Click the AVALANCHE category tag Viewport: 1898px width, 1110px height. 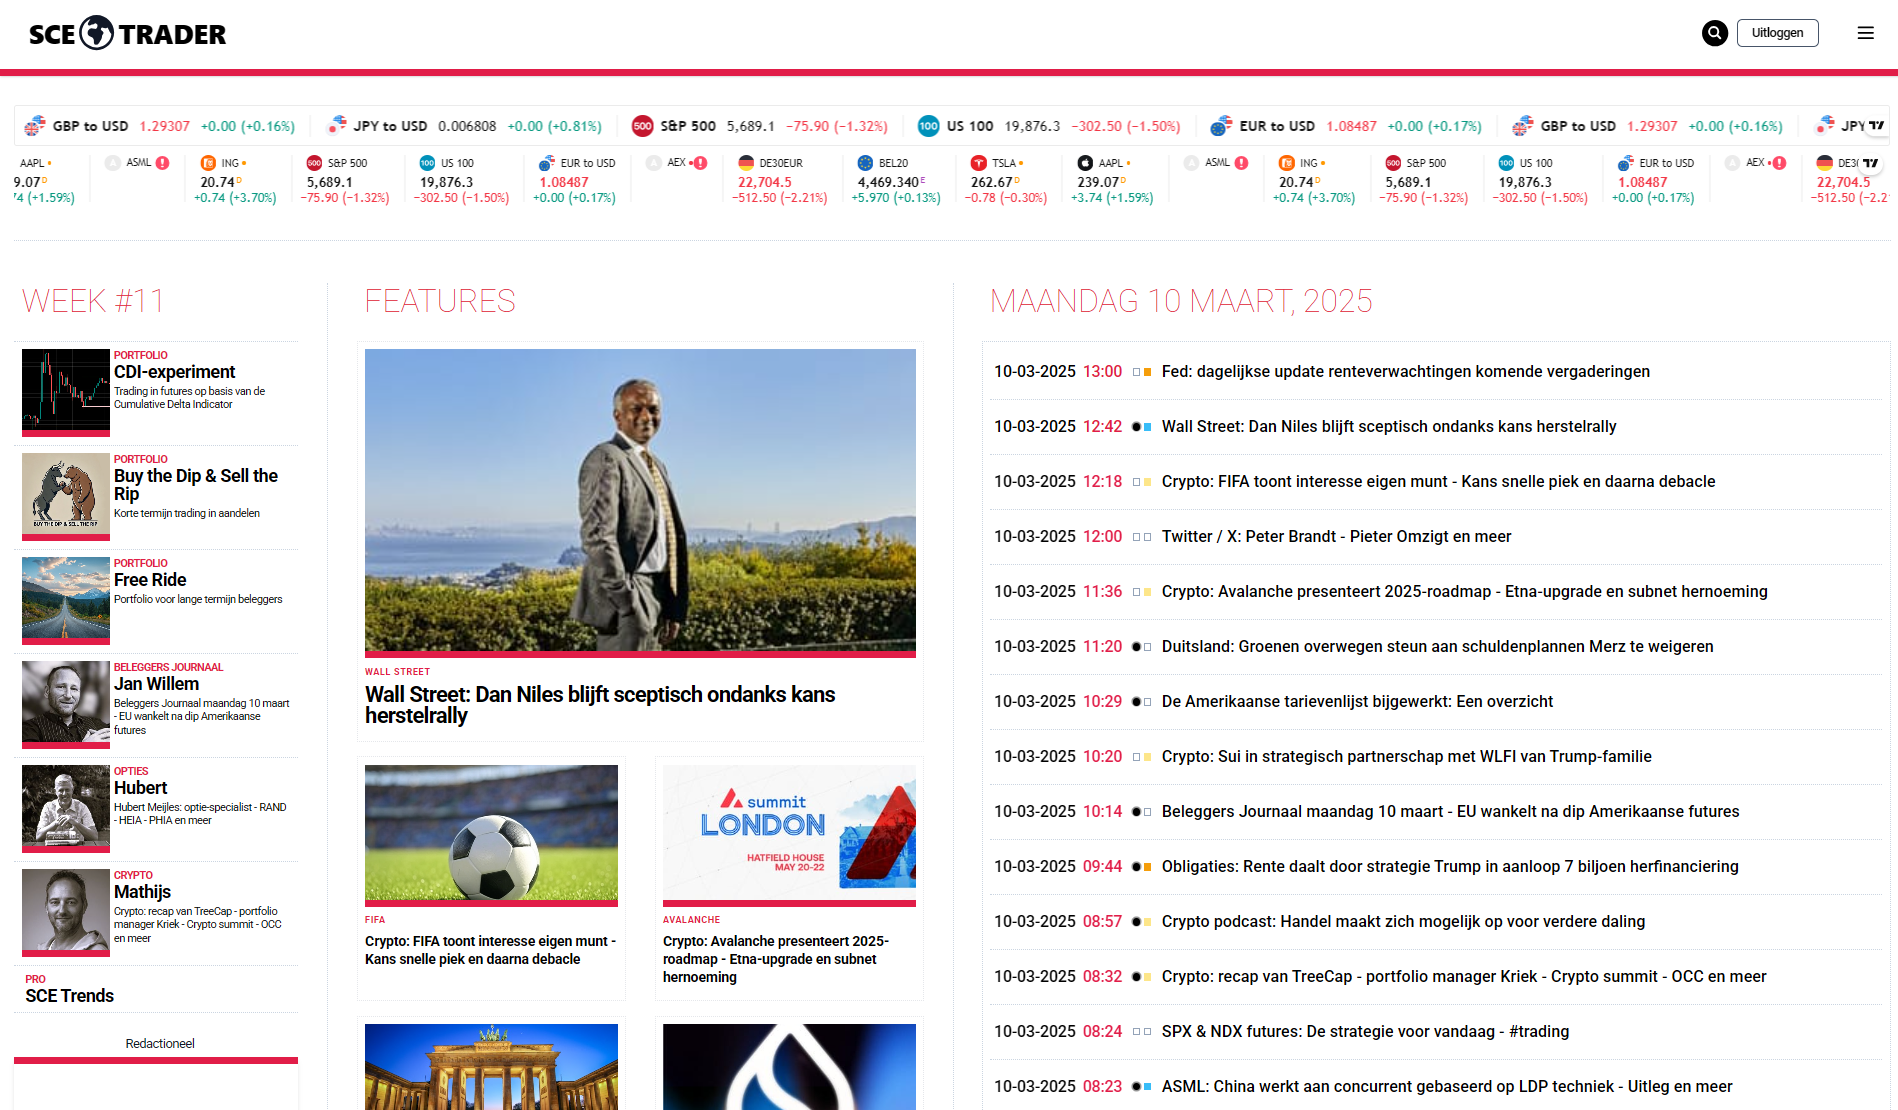pyautogui.click(x=691, y=920)
